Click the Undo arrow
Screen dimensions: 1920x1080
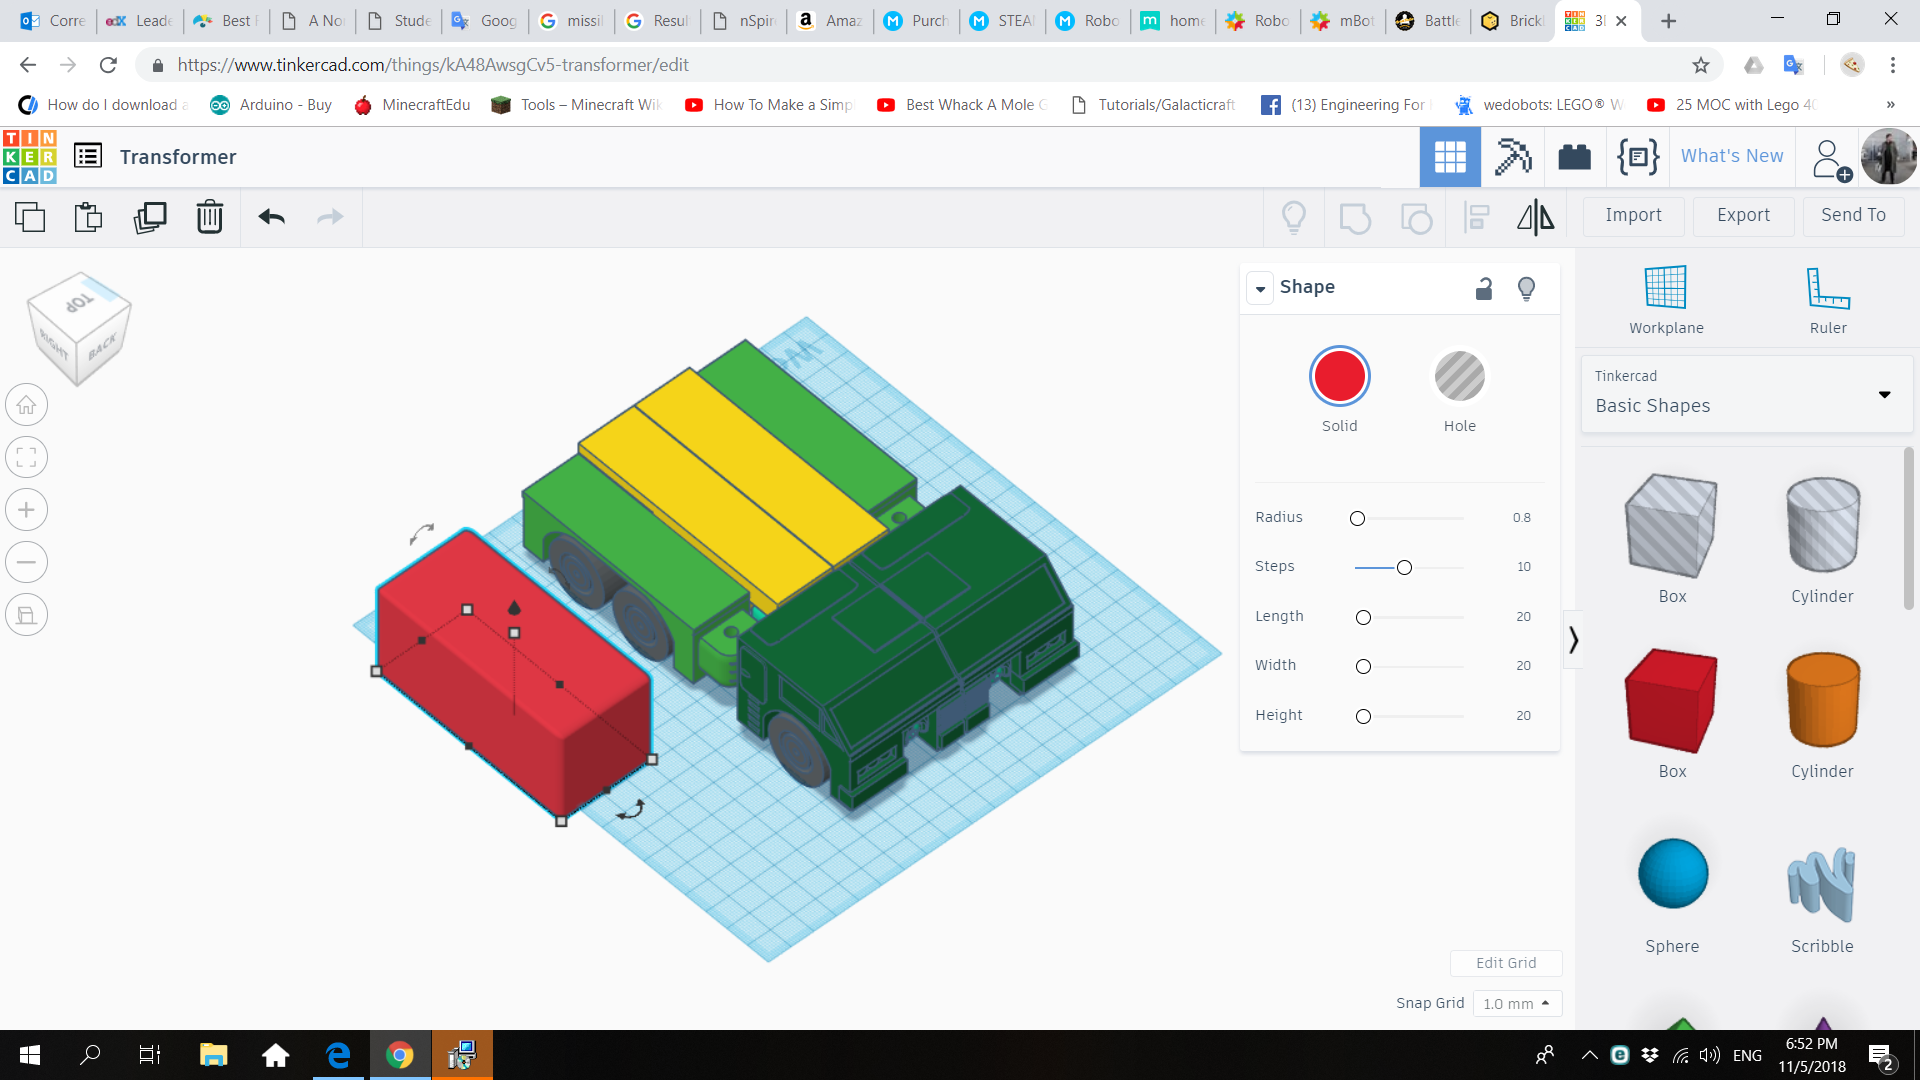(271, 216)
